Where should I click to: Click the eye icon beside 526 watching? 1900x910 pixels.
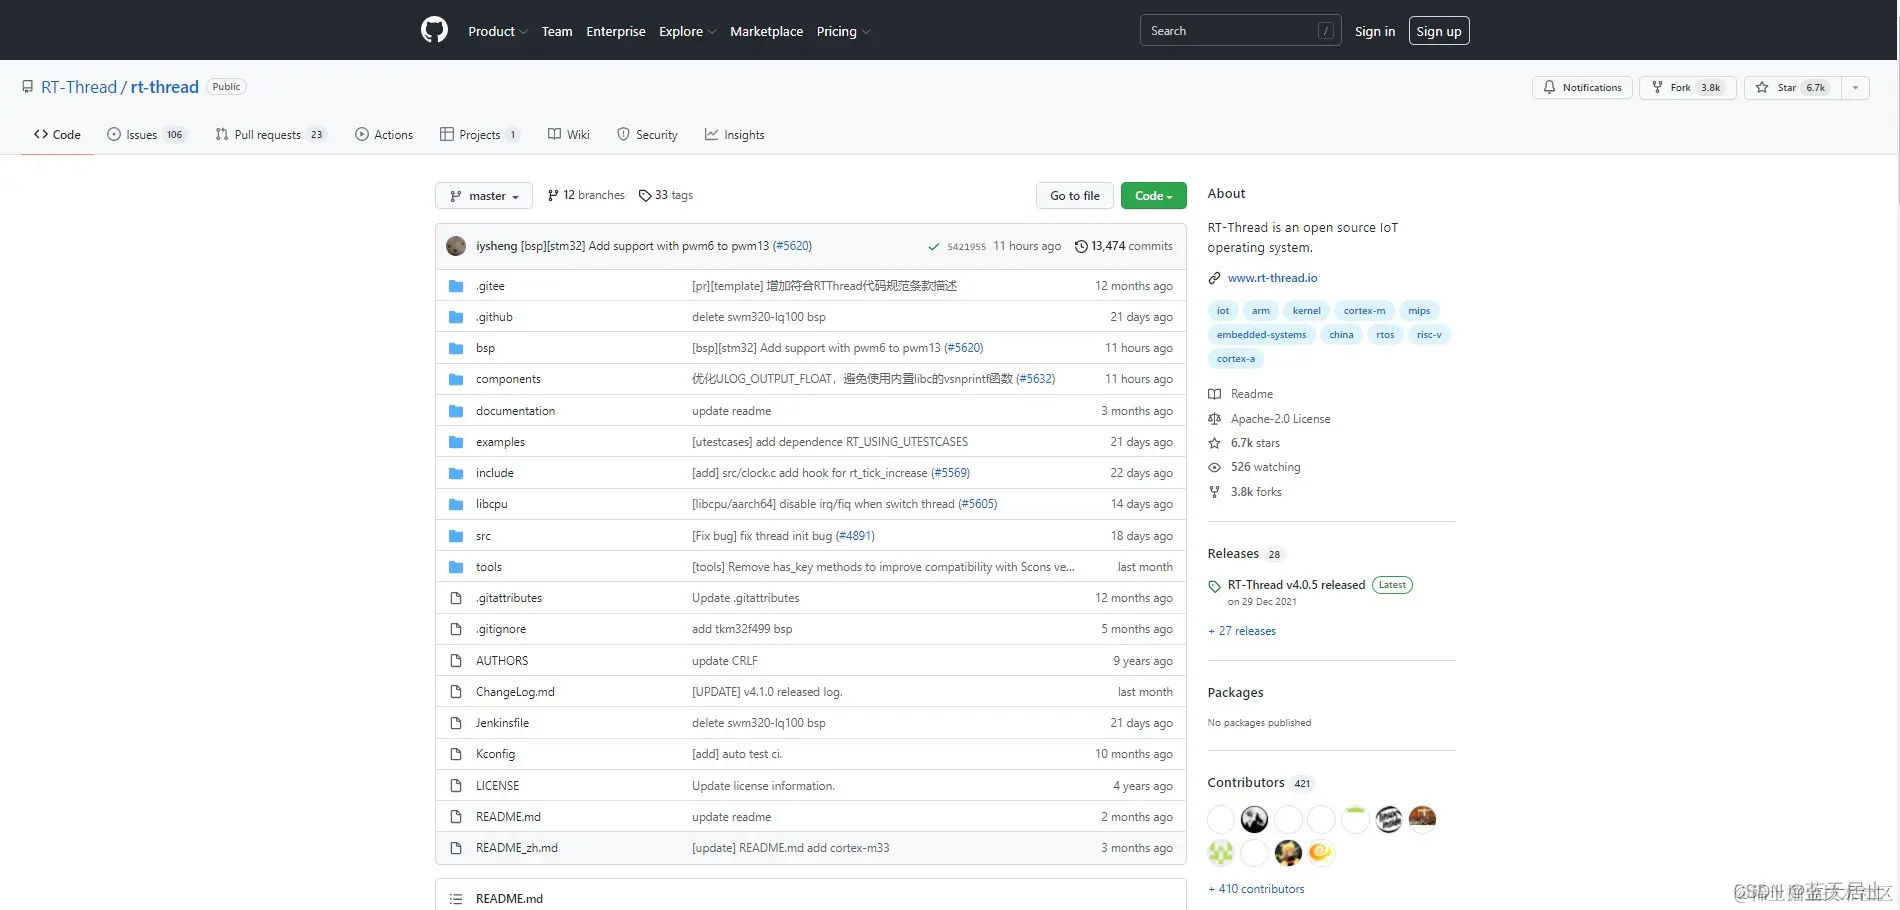click(x=1214, y=467)
